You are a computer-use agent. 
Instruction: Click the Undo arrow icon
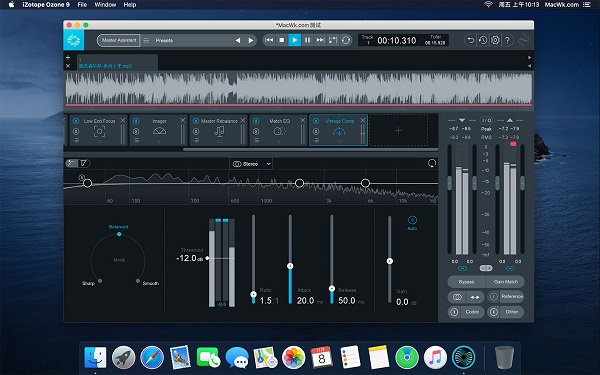point(470,40)
